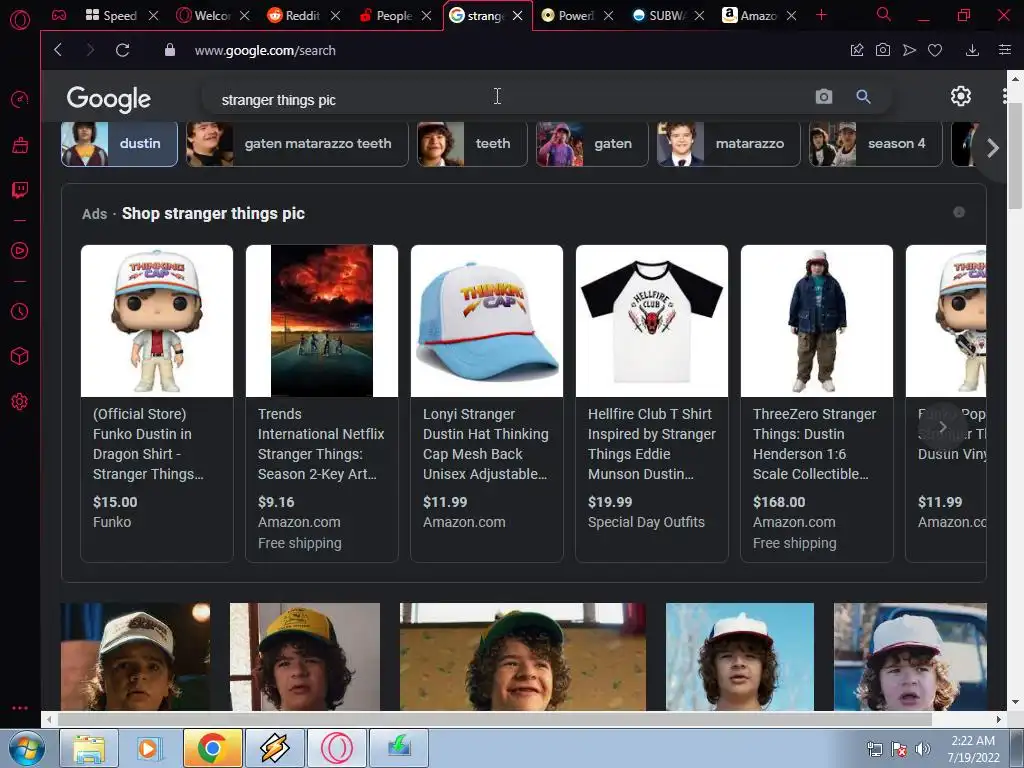The image size is (1024, 768).
Task: Click the Google search box text
Action: [x=279, y=100]
